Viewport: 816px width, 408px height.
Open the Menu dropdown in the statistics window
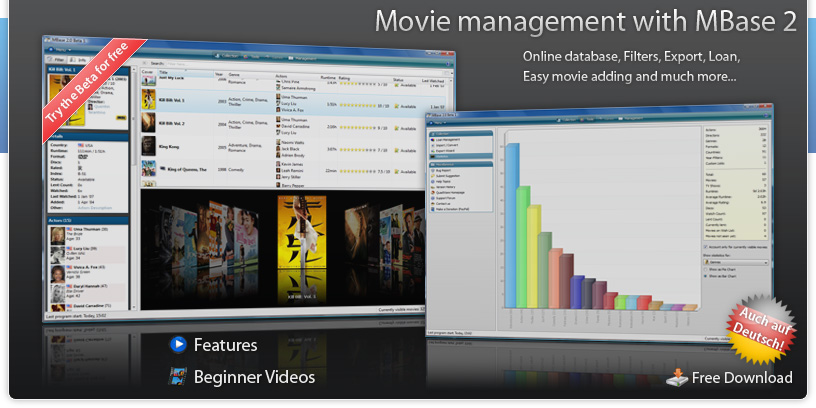click(x=436, y=123)
